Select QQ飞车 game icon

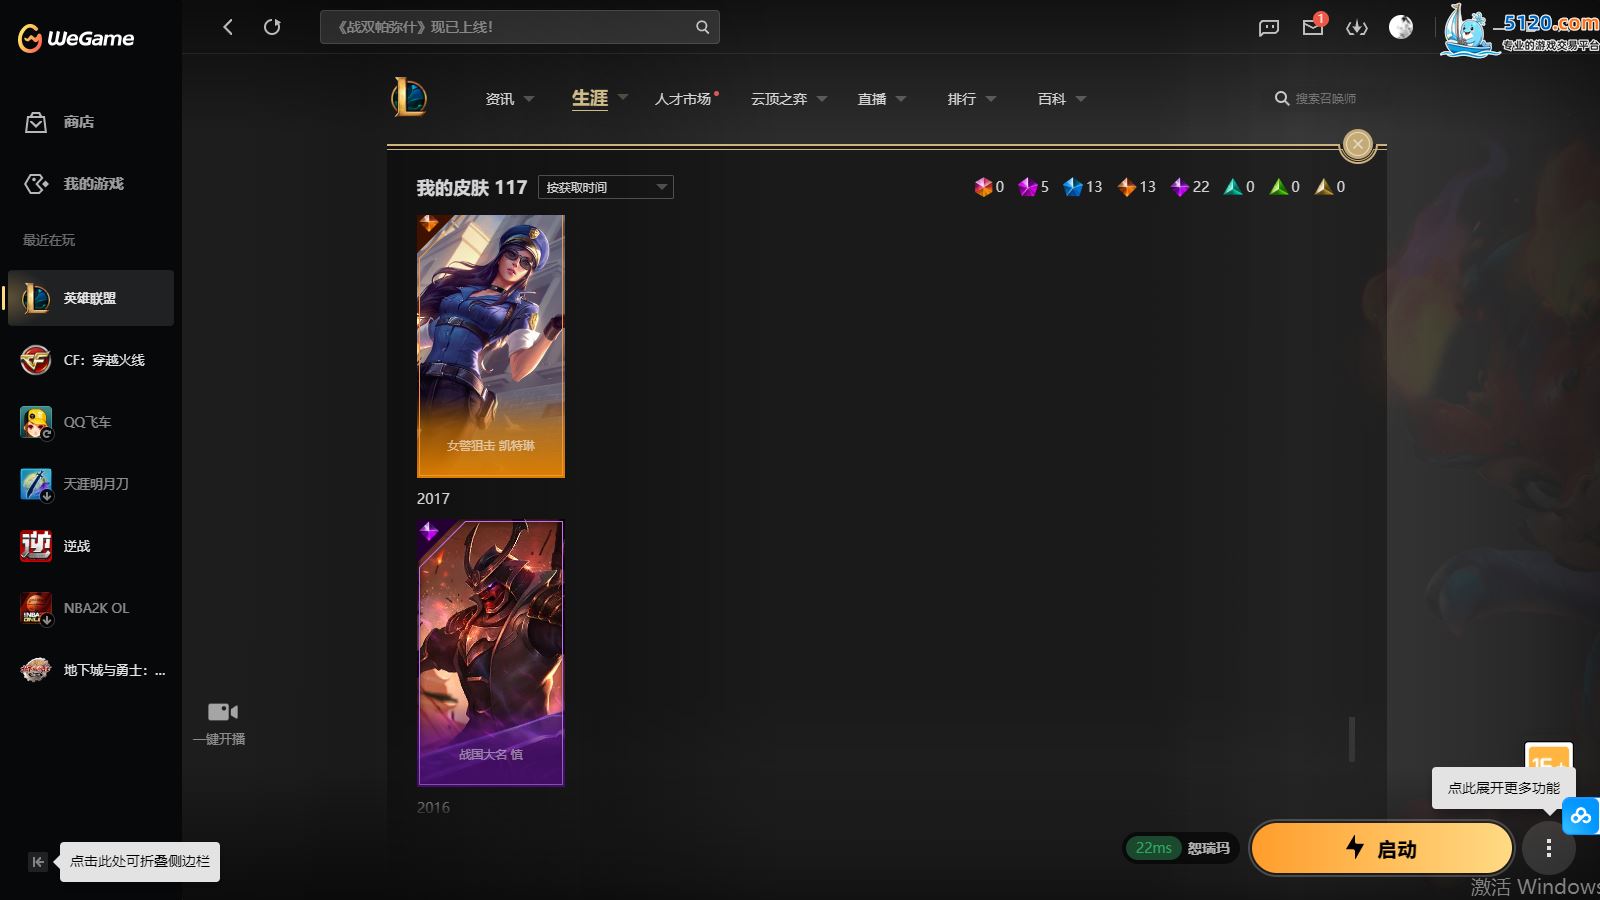point(36,422)
